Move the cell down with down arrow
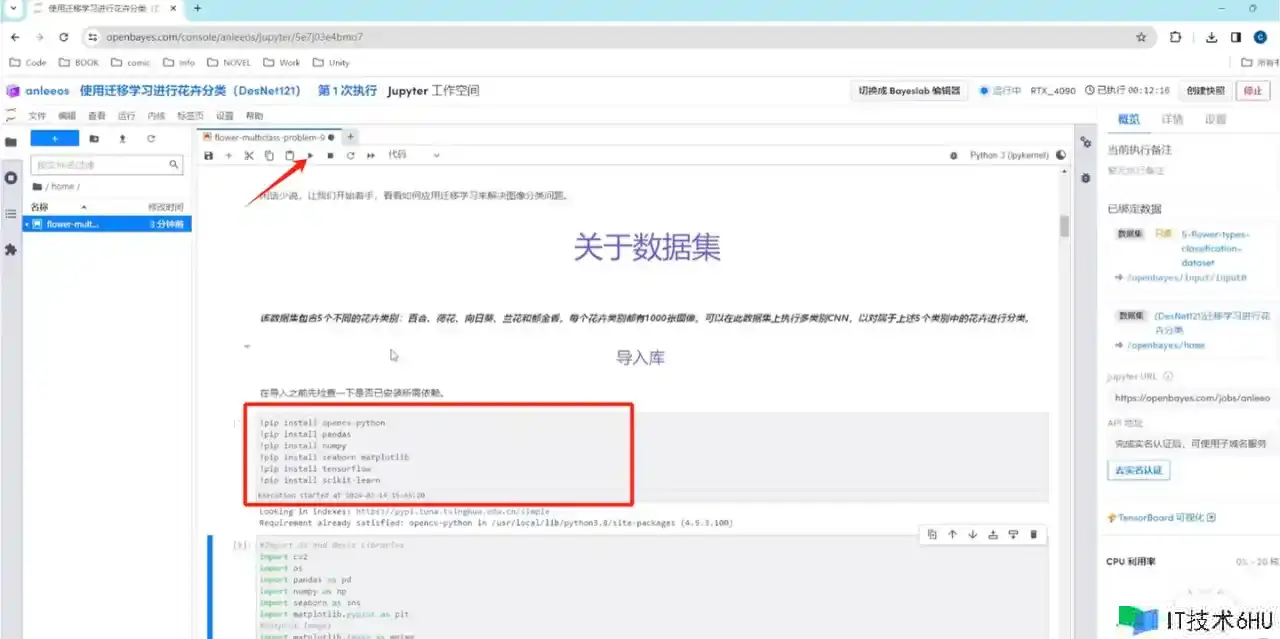The width and height of the screenshot is (1280, 639). coord(972,535)
